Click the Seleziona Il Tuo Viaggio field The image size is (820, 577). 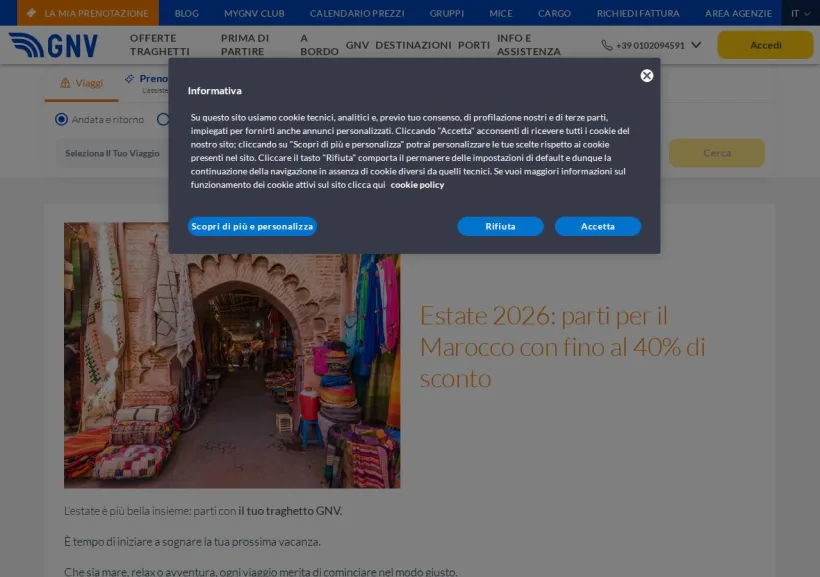tap(112, 153)
